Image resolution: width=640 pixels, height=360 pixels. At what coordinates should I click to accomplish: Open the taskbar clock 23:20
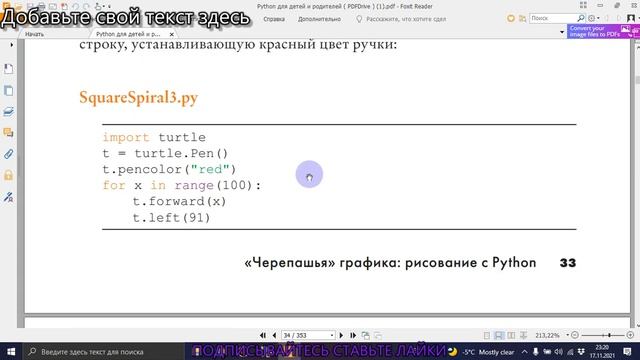tap(602, 351)
